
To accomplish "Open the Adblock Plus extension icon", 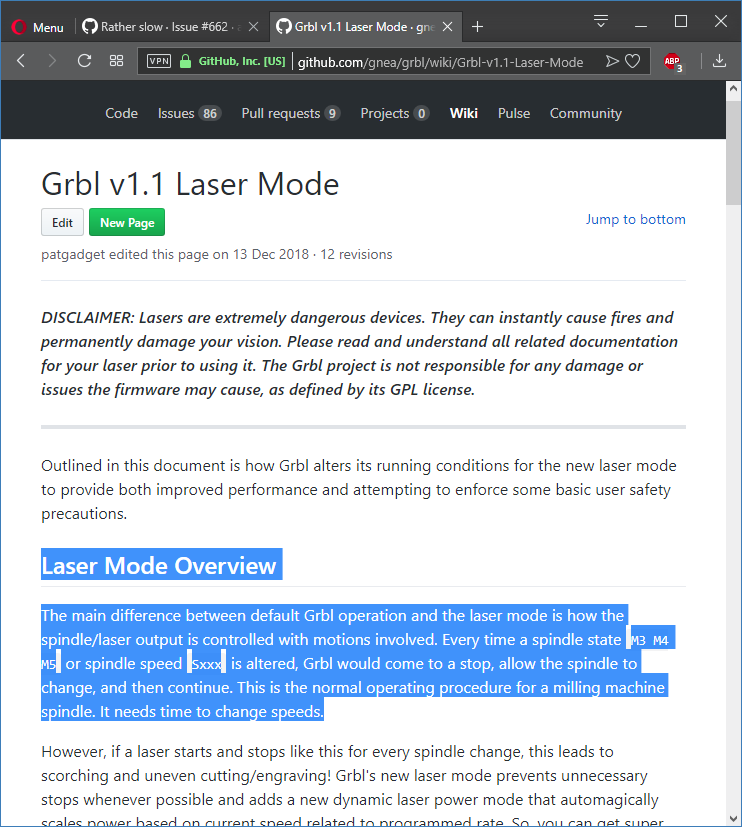I will 672,62.
